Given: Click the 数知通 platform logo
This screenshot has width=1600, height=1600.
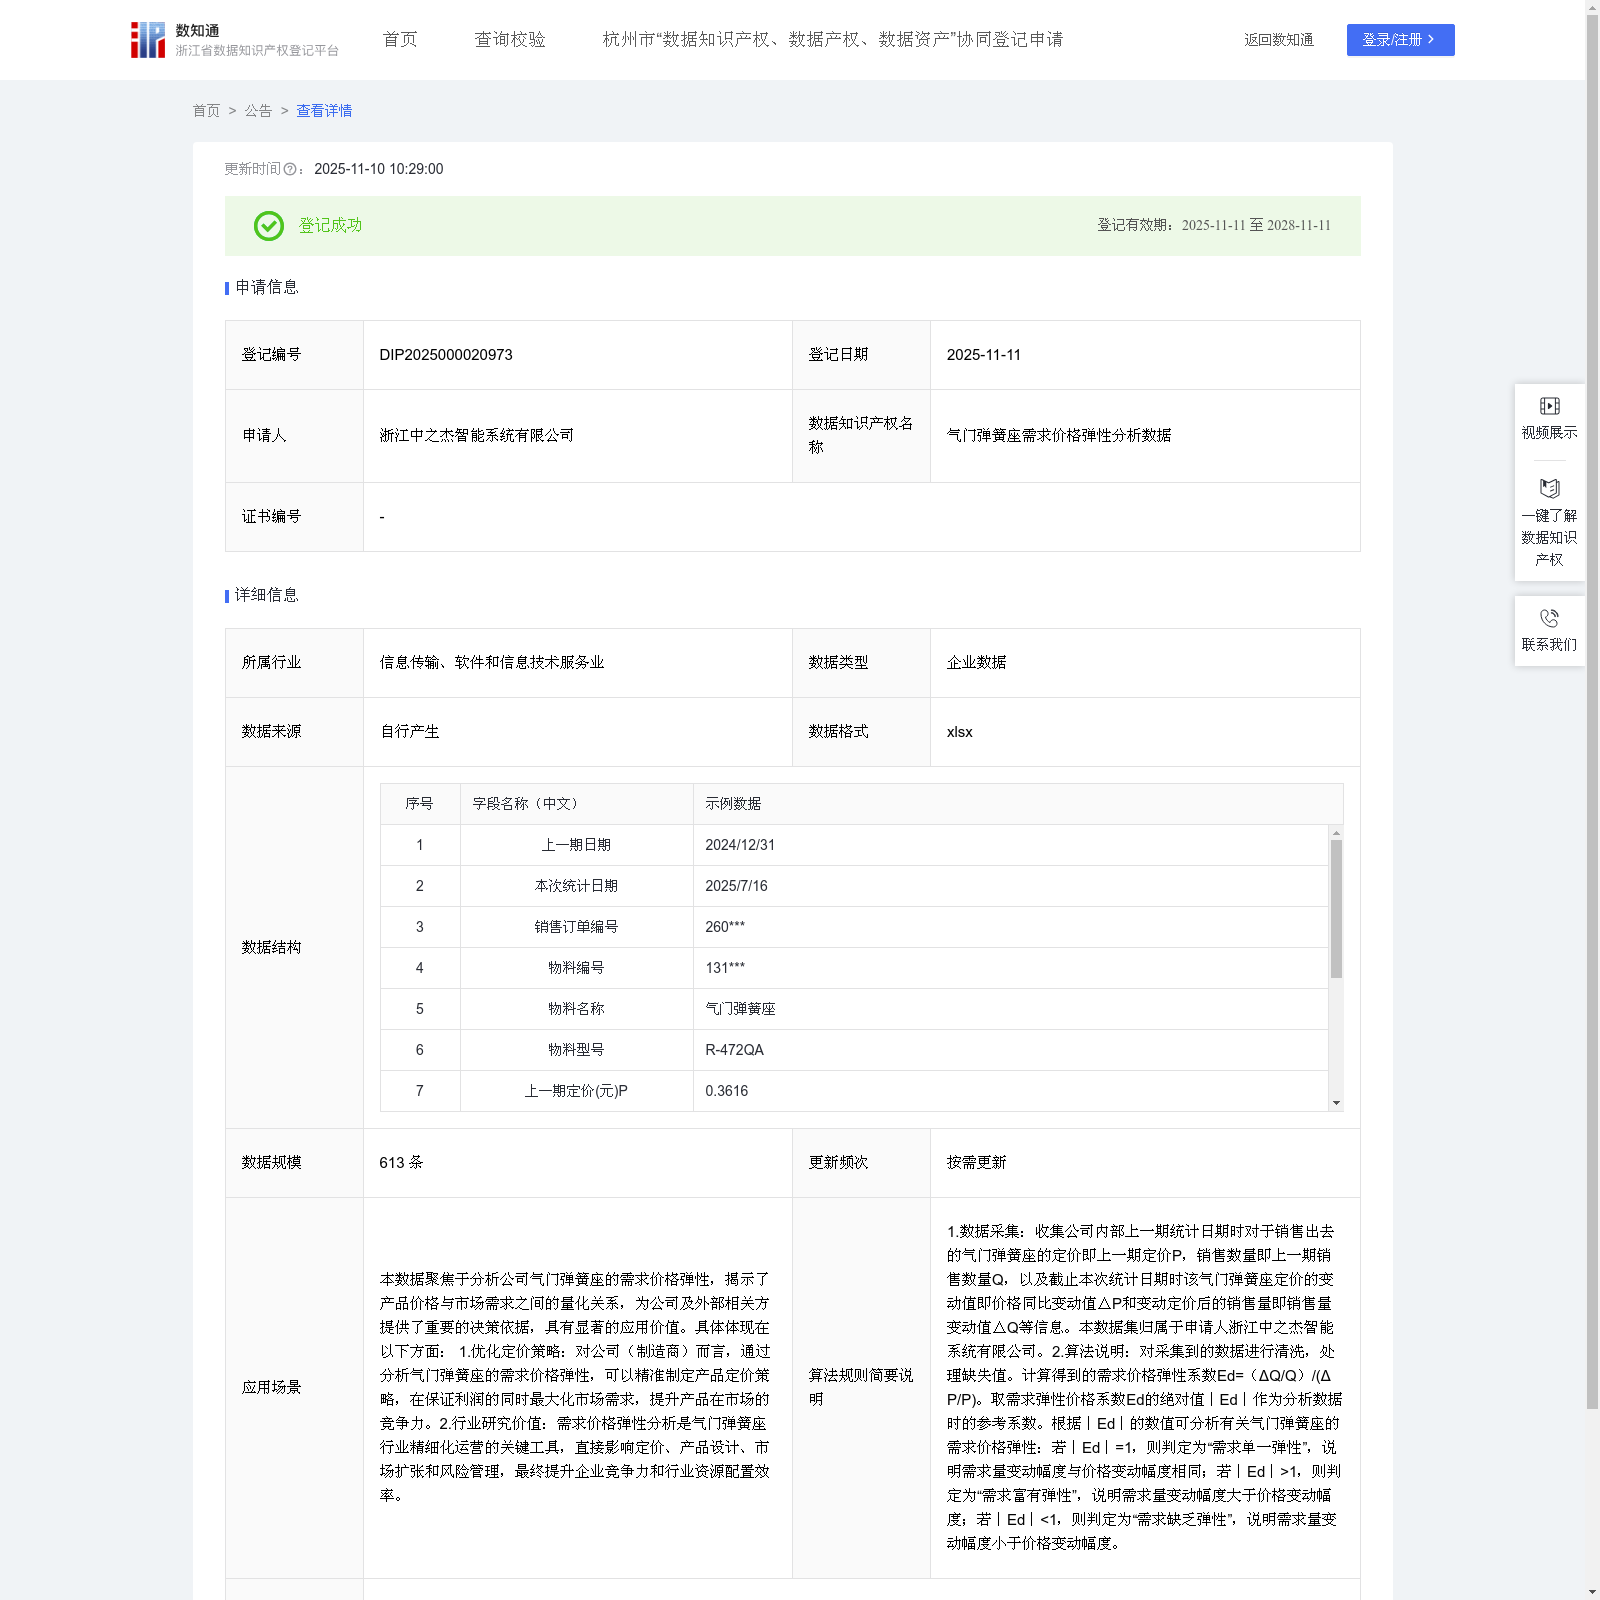Looking at the screenshot, I should (x=148, y=40).
